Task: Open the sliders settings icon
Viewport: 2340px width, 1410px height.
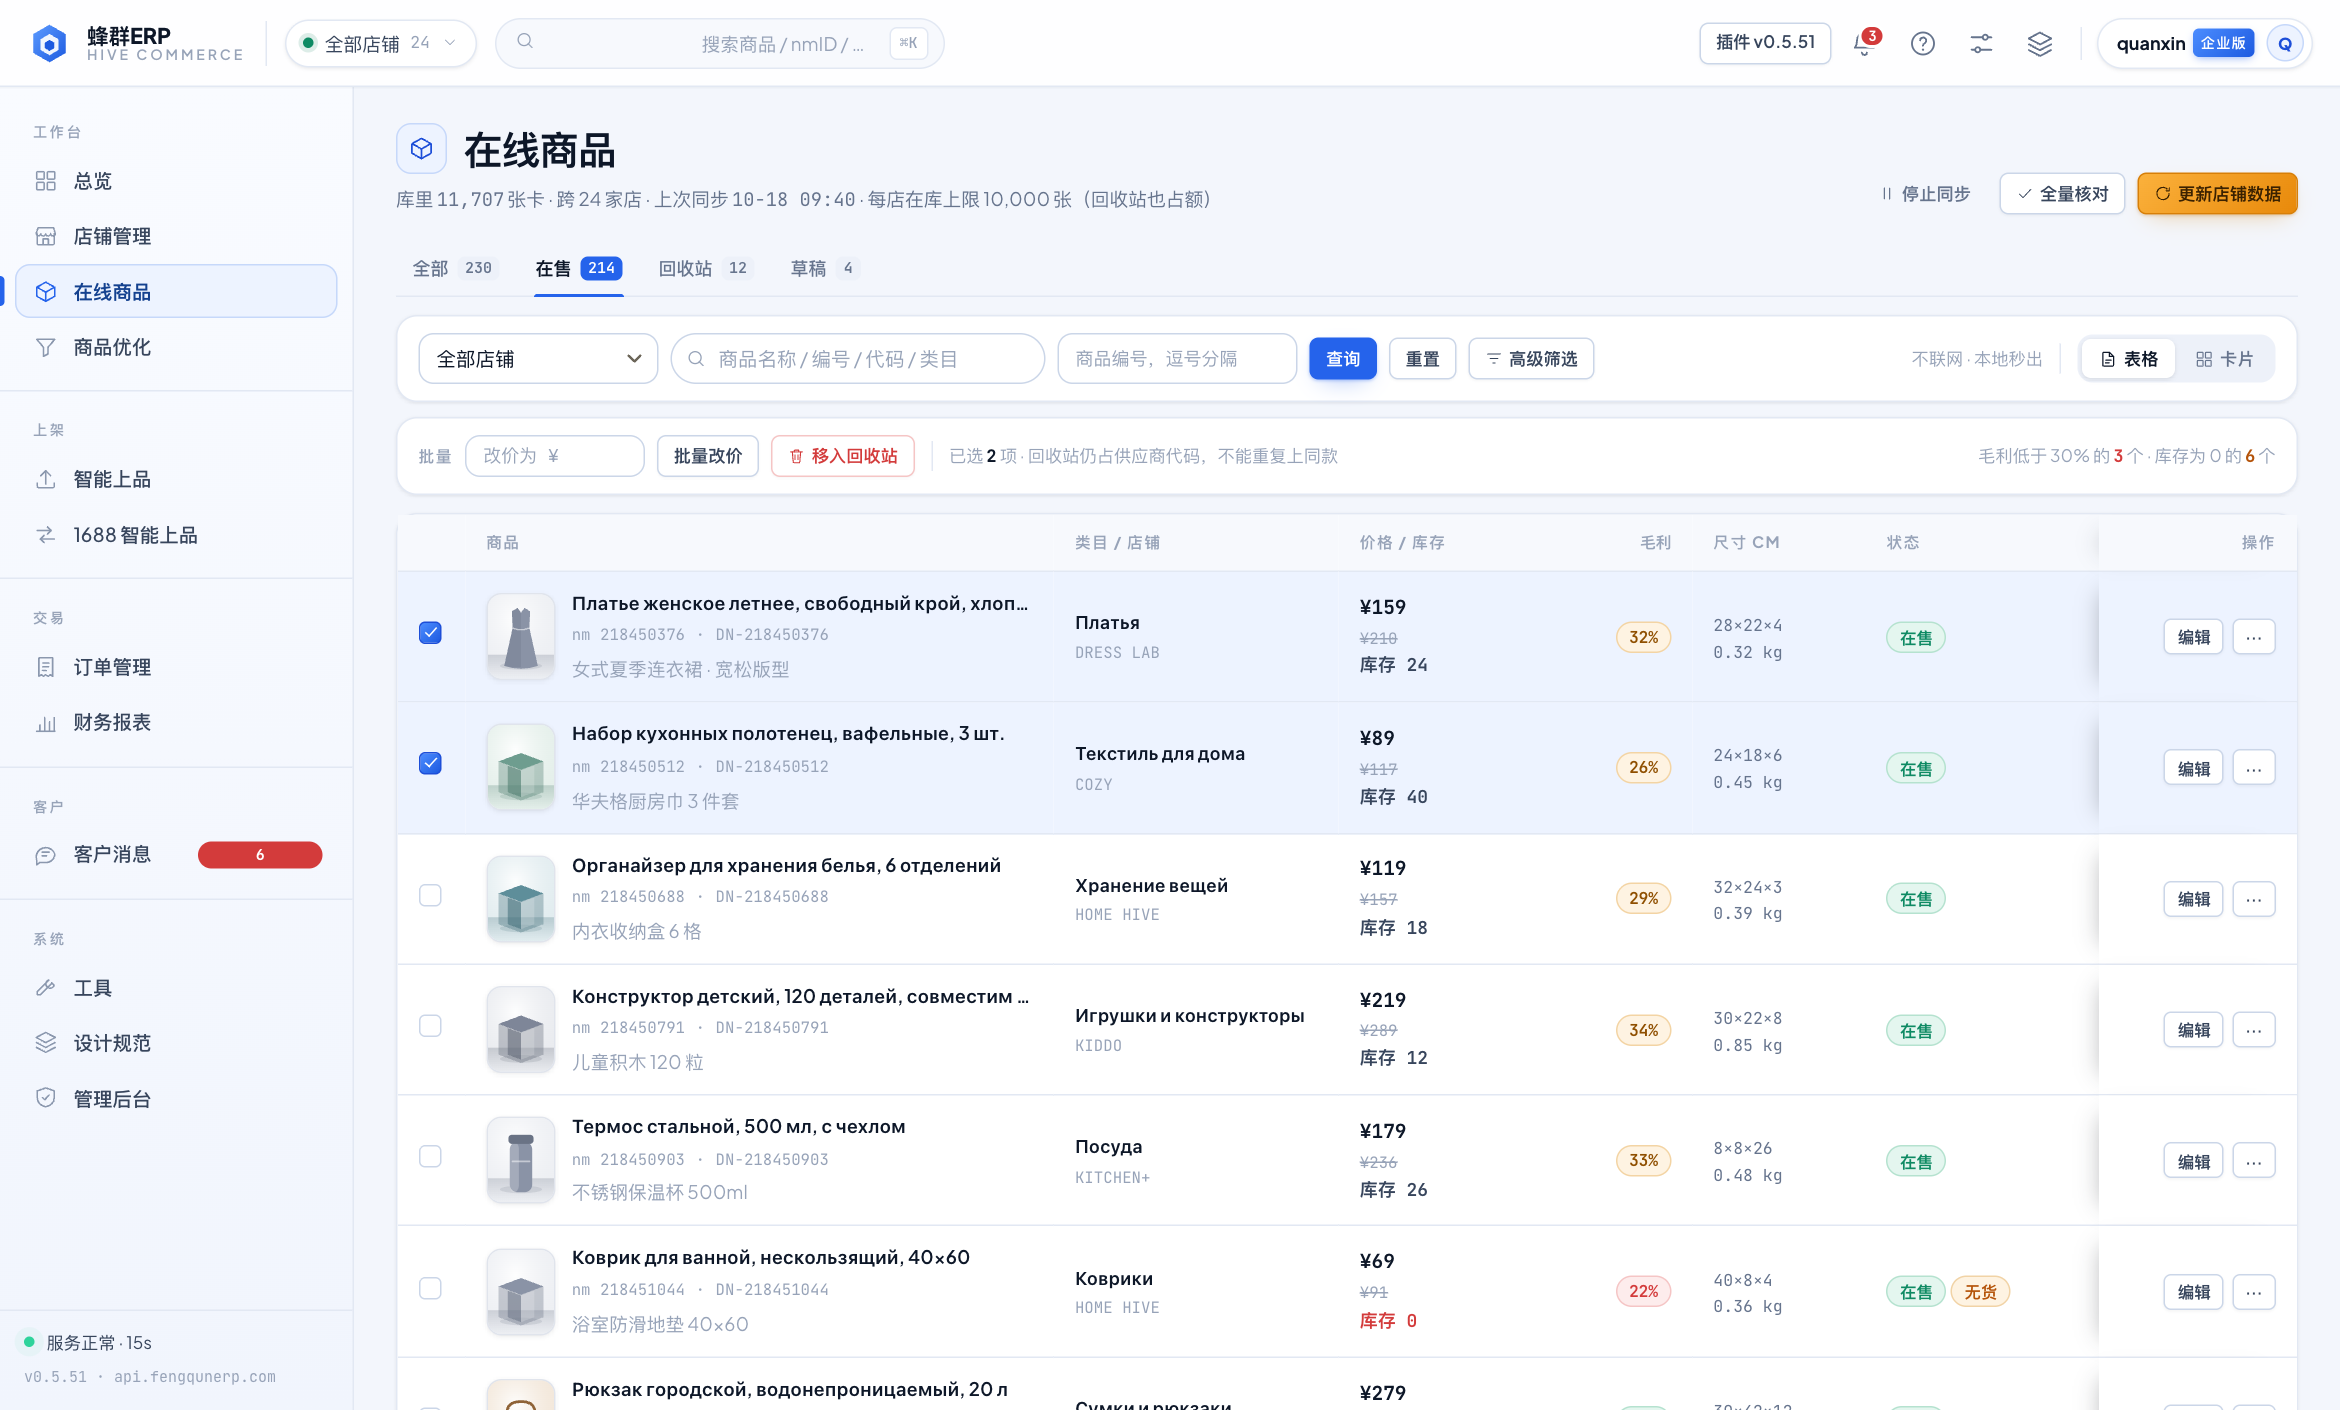Action: pyautogui.click(x=1981, y=44)
